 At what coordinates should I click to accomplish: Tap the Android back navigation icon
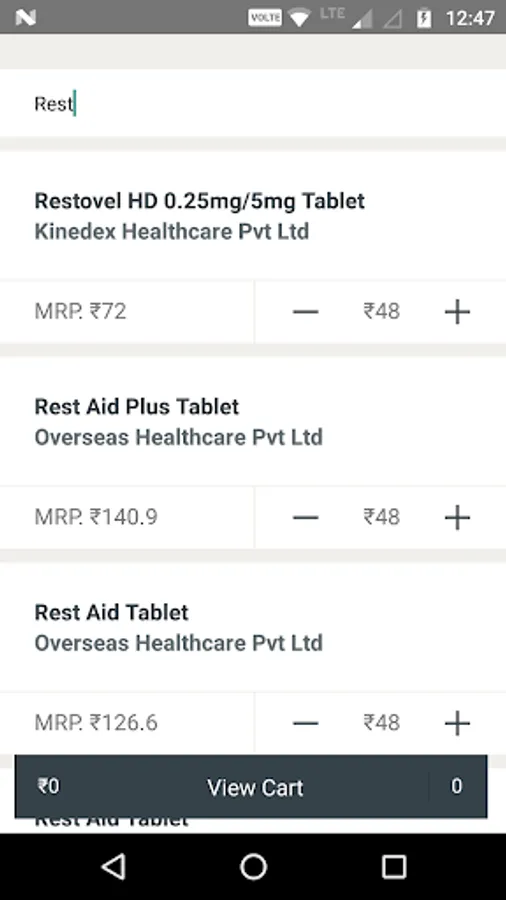[114, 866]
